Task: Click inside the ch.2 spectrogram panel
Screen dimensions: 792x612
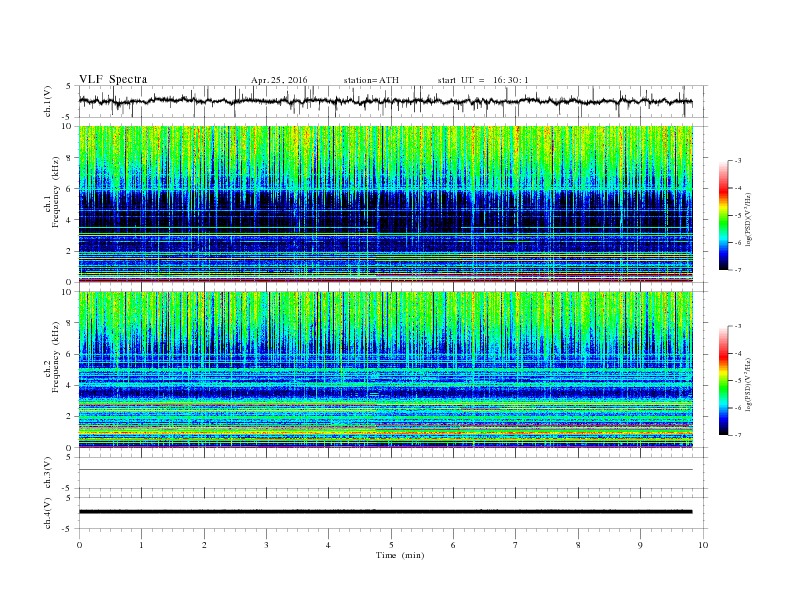Action: click(385, 370)
